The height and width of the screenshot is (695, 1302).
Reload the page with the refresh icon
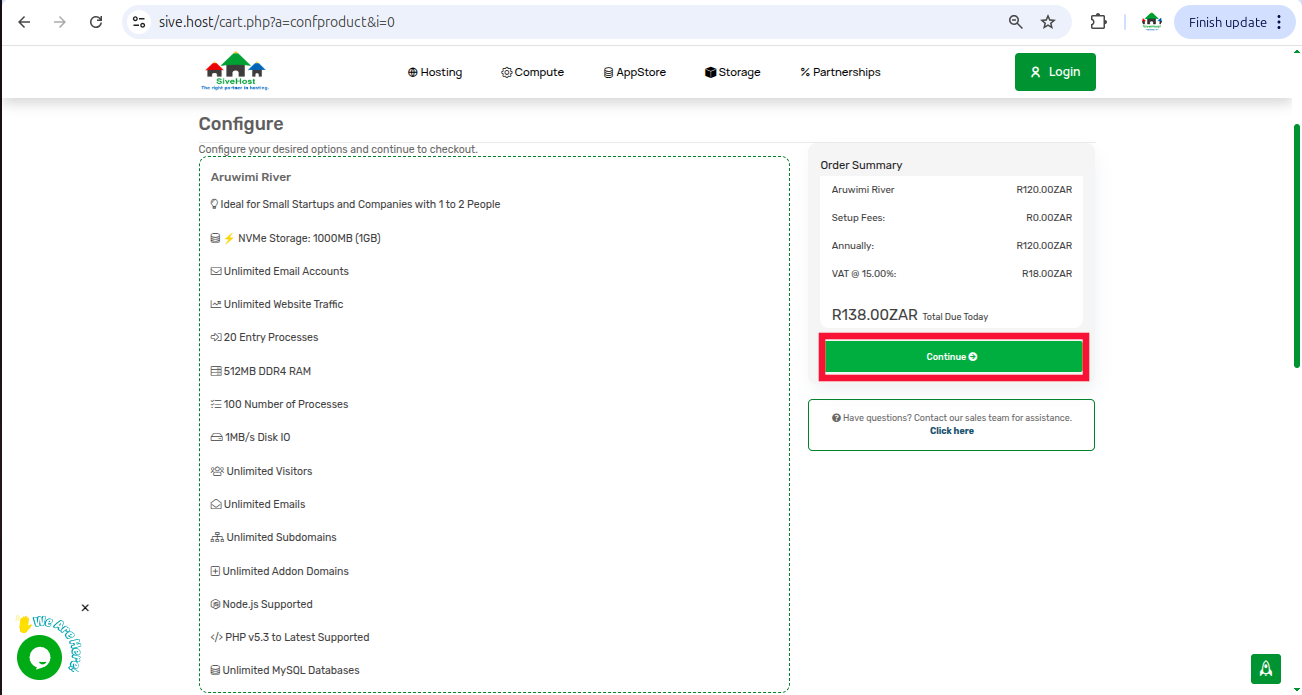96,22
